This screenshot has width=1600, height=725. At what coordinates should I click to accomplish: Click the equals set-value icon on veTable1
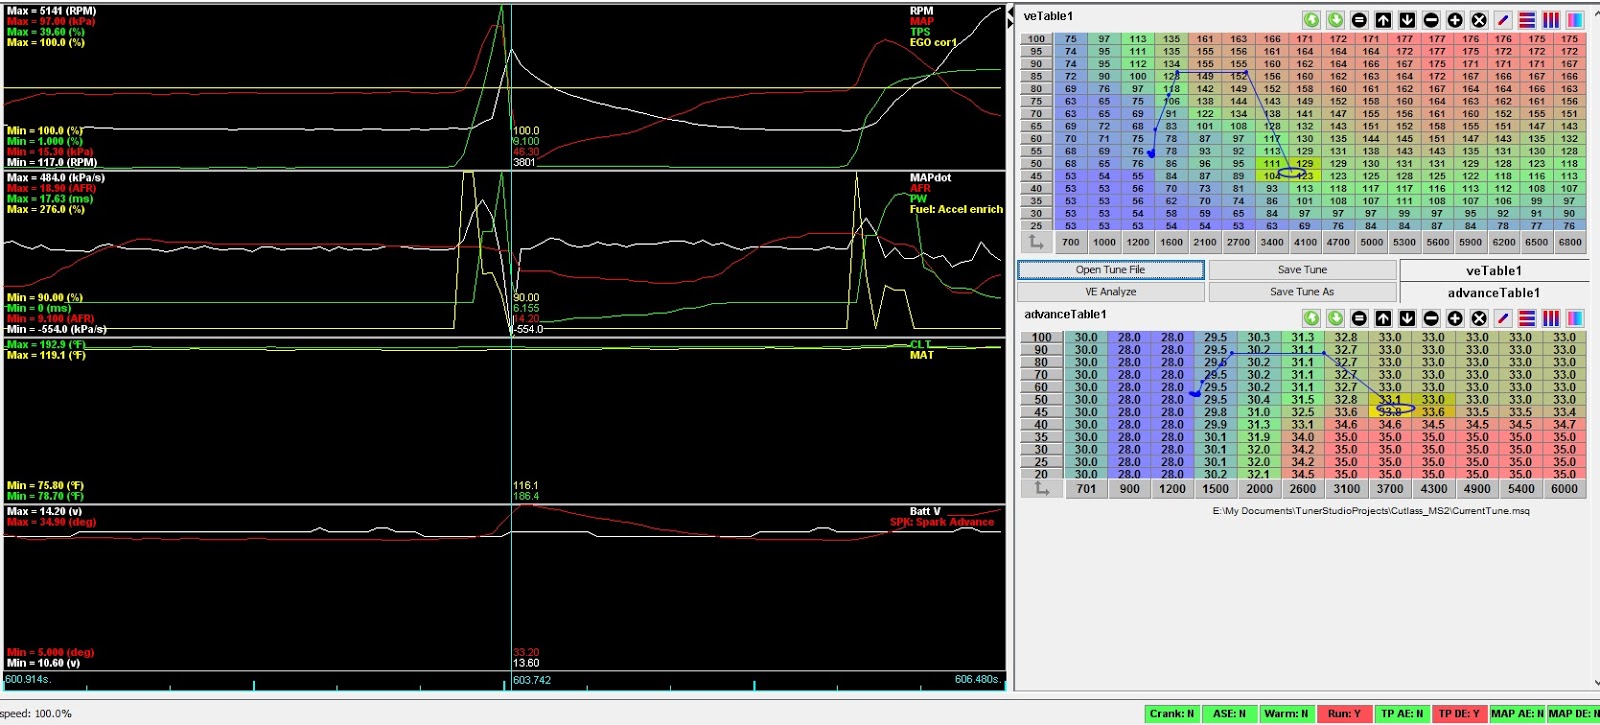[1359, 20]
